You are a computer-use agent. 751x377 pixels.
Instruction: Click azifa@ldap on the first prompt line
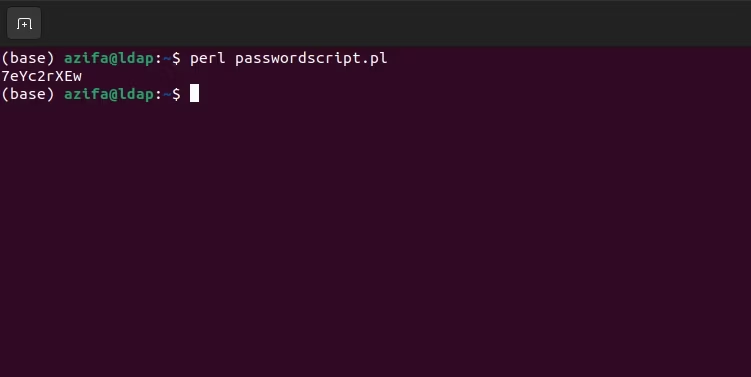pyautogui.click(x=109, y=58)
